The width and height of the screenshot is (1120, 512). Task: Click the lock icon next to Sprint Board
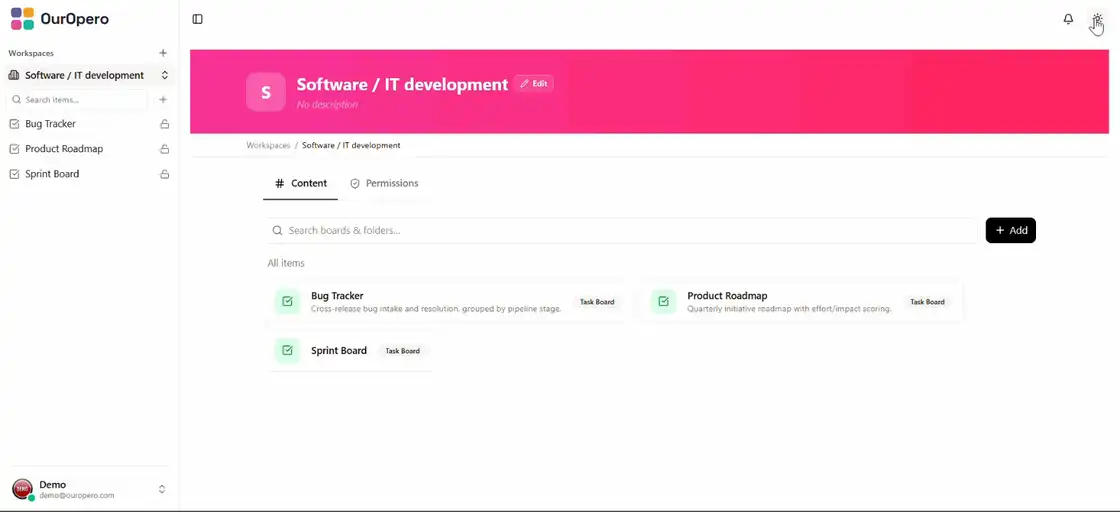[164, 174]
